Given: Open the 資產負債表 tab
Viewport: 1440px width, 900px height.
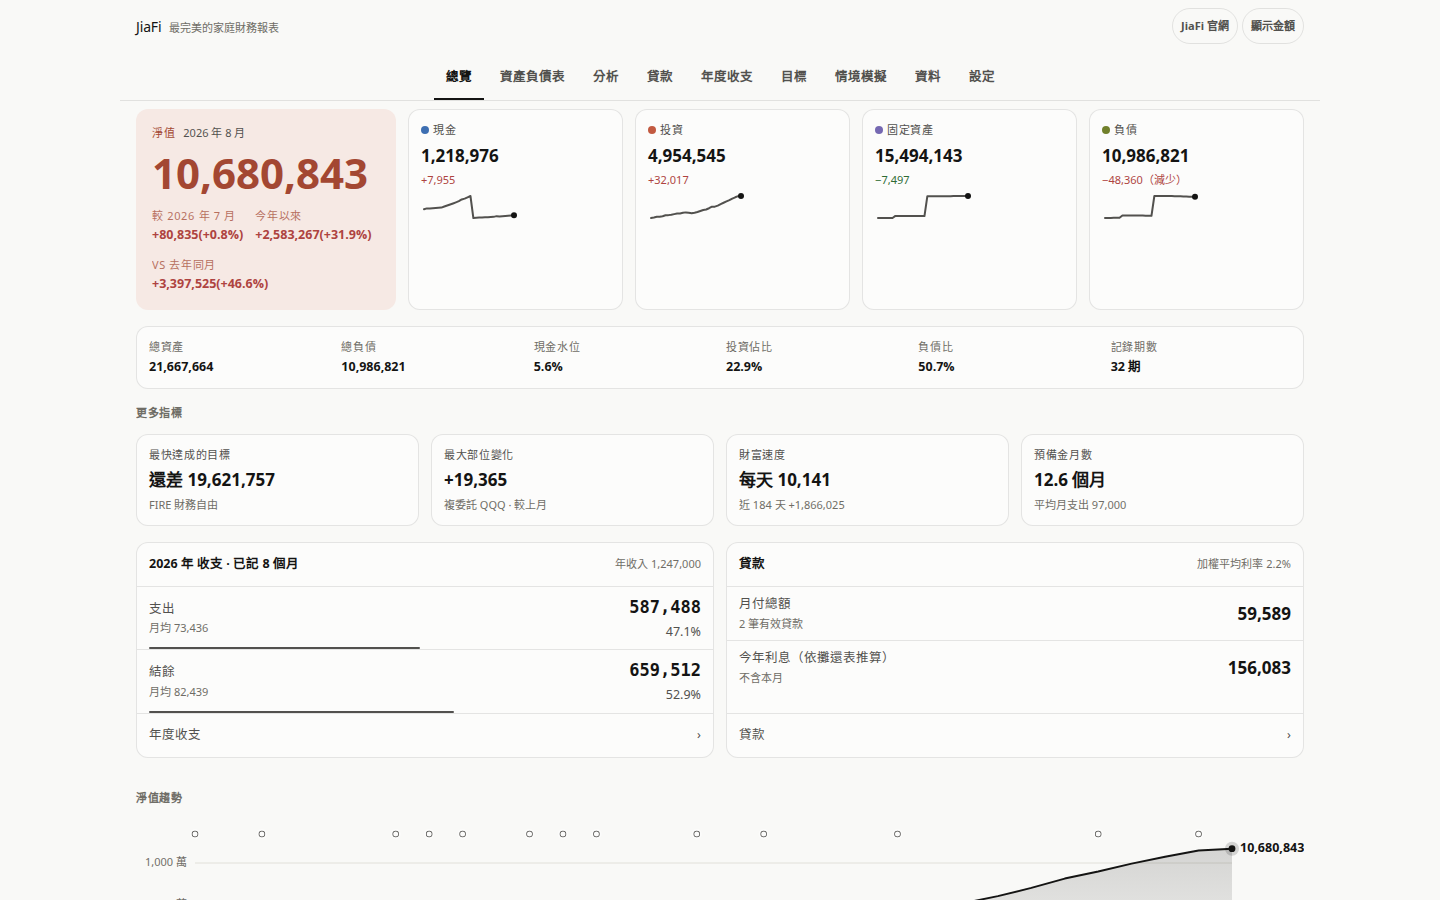Looking at the screenshot, I should 532,76.
